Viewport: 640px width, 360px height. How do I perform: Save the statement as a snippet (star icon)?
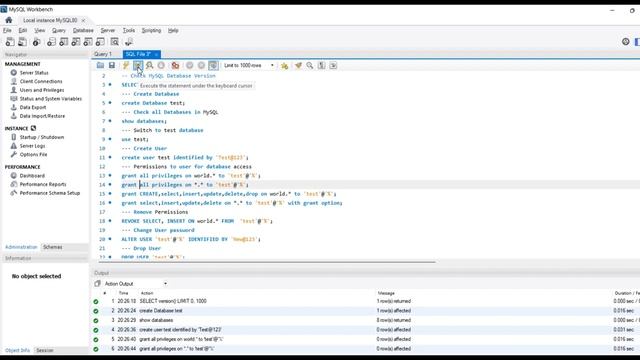coord(284,65)
